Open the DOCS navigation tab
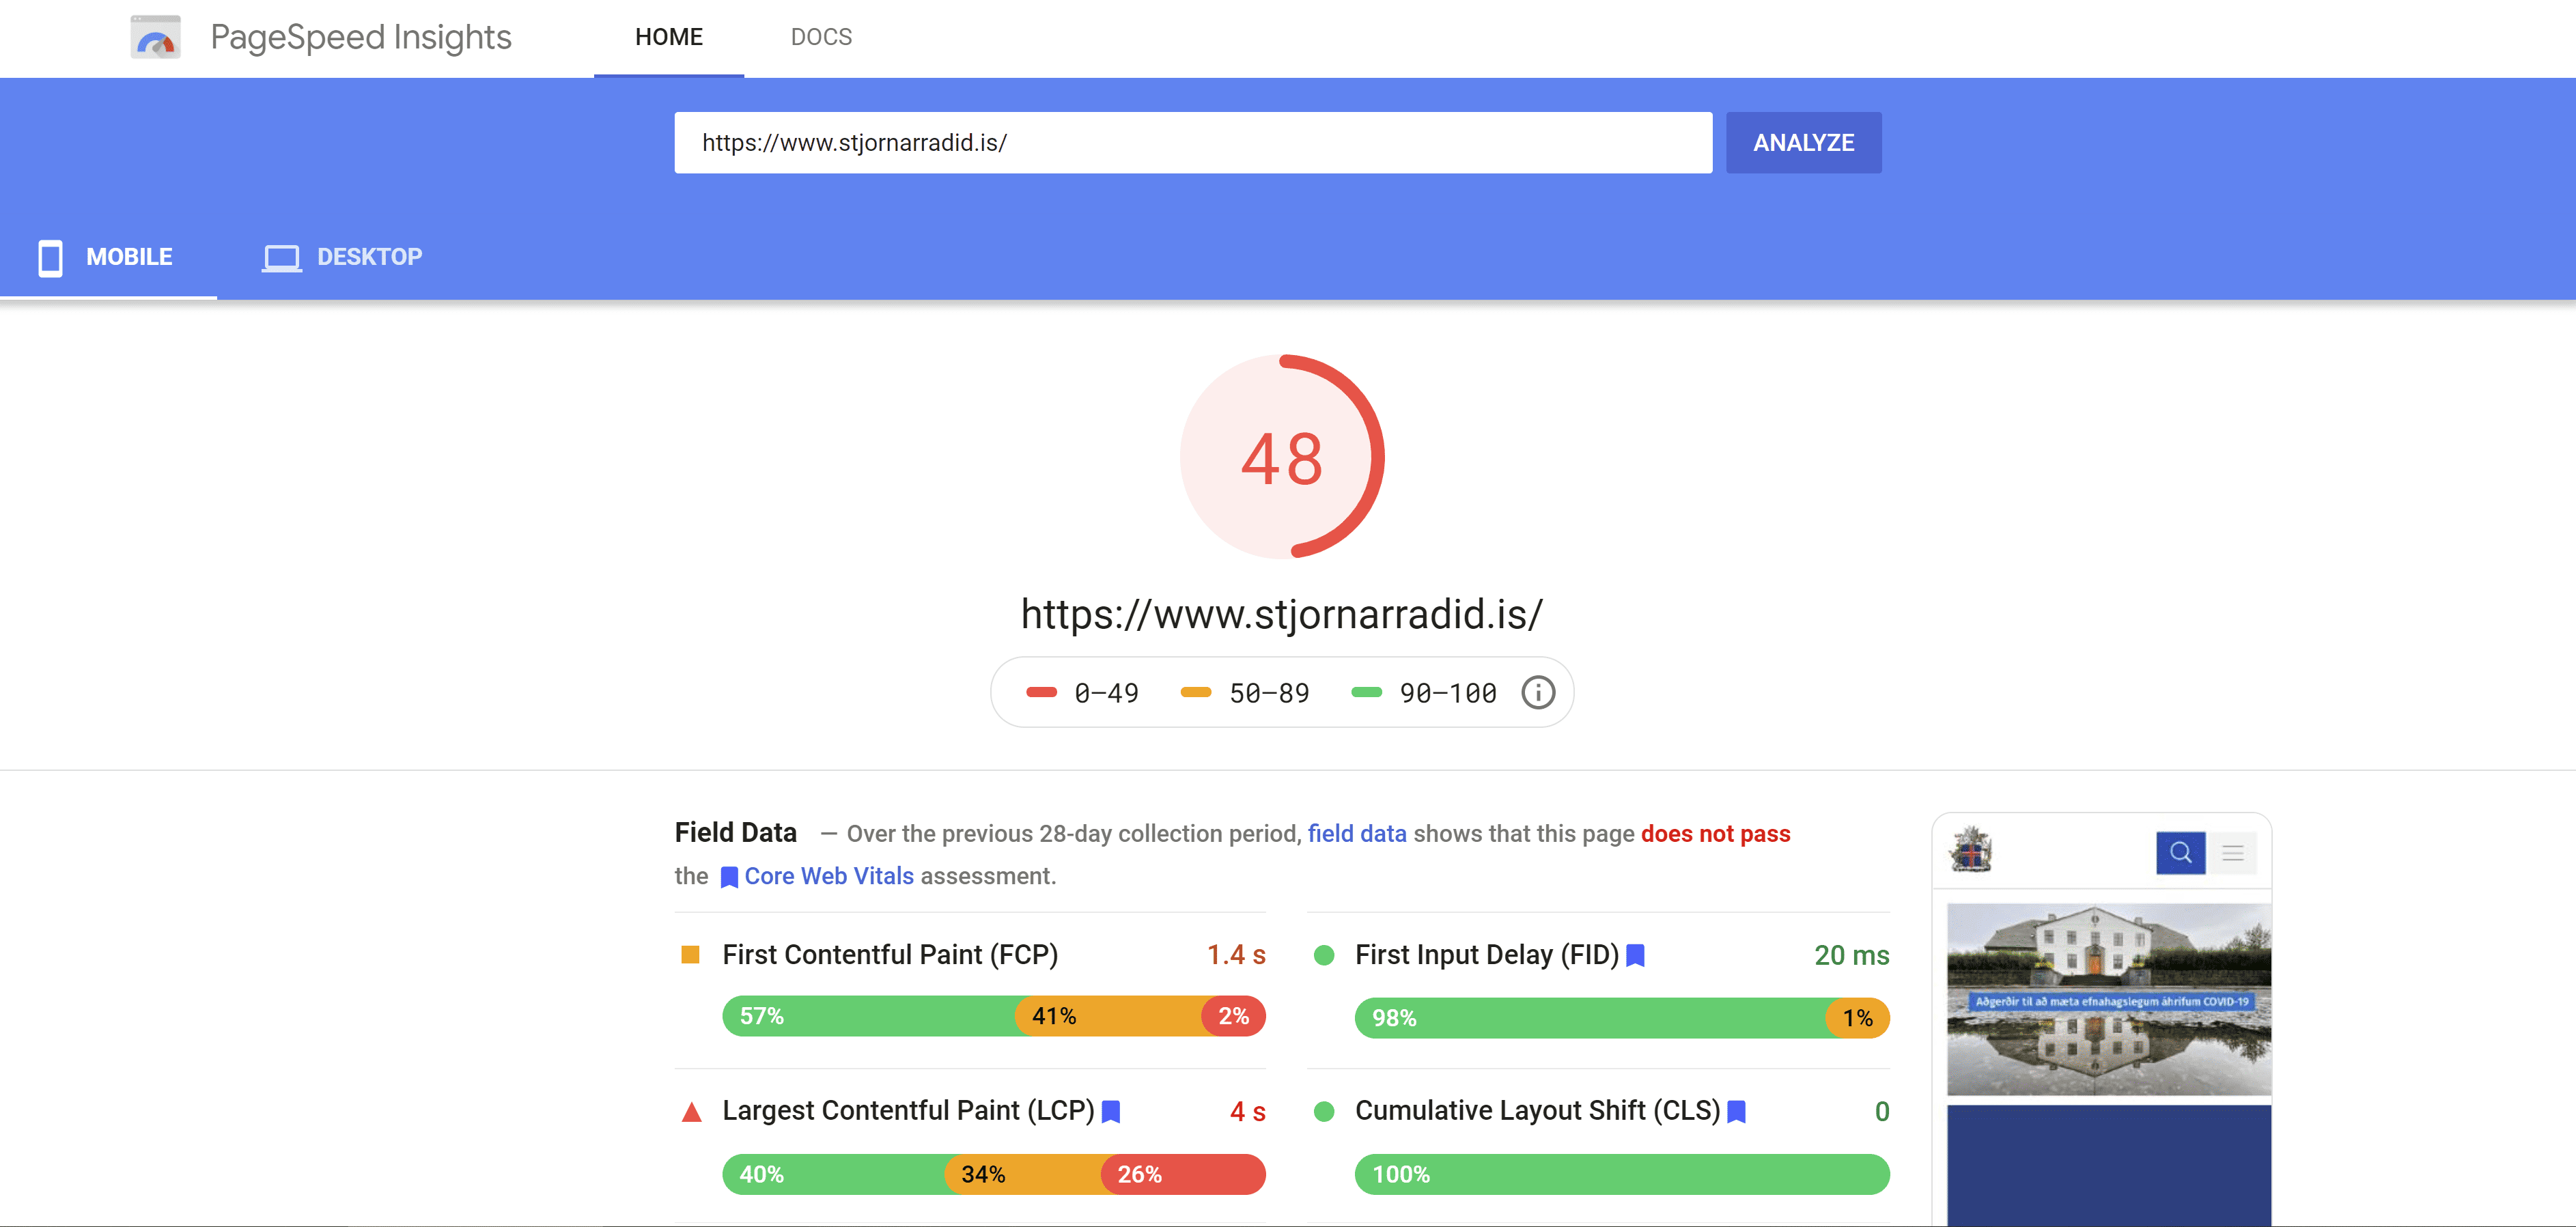The width and height of the screenshot is (2576, 1227). [x=821, y=37]
